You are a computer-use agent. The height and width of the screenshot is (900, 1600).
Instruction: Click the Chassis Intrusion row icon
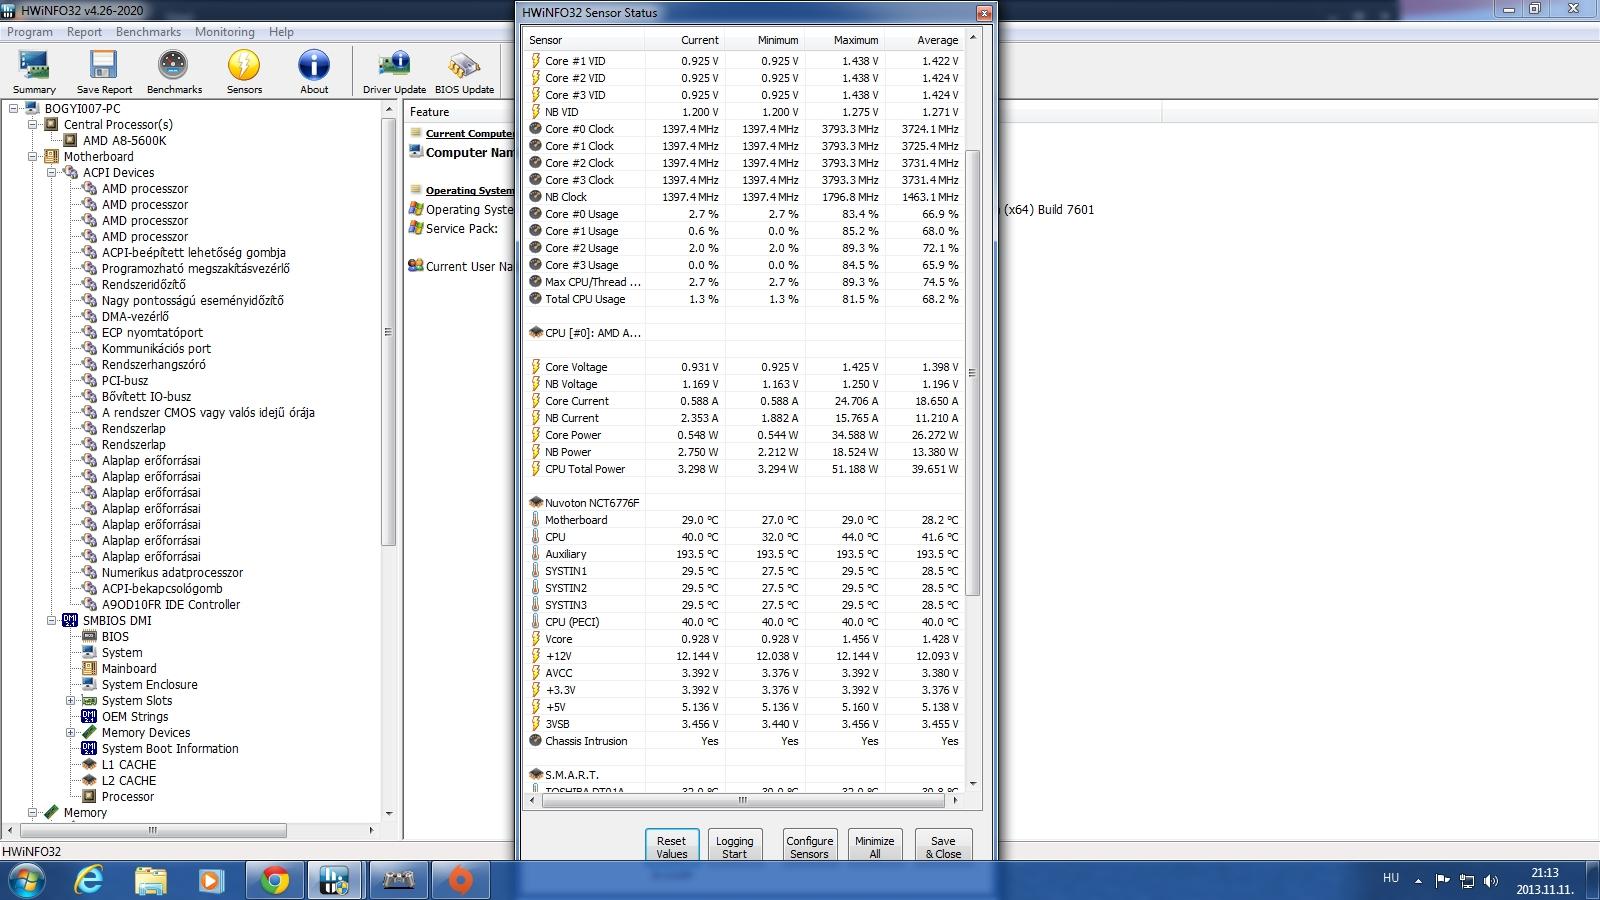click(x=536, y=741)
